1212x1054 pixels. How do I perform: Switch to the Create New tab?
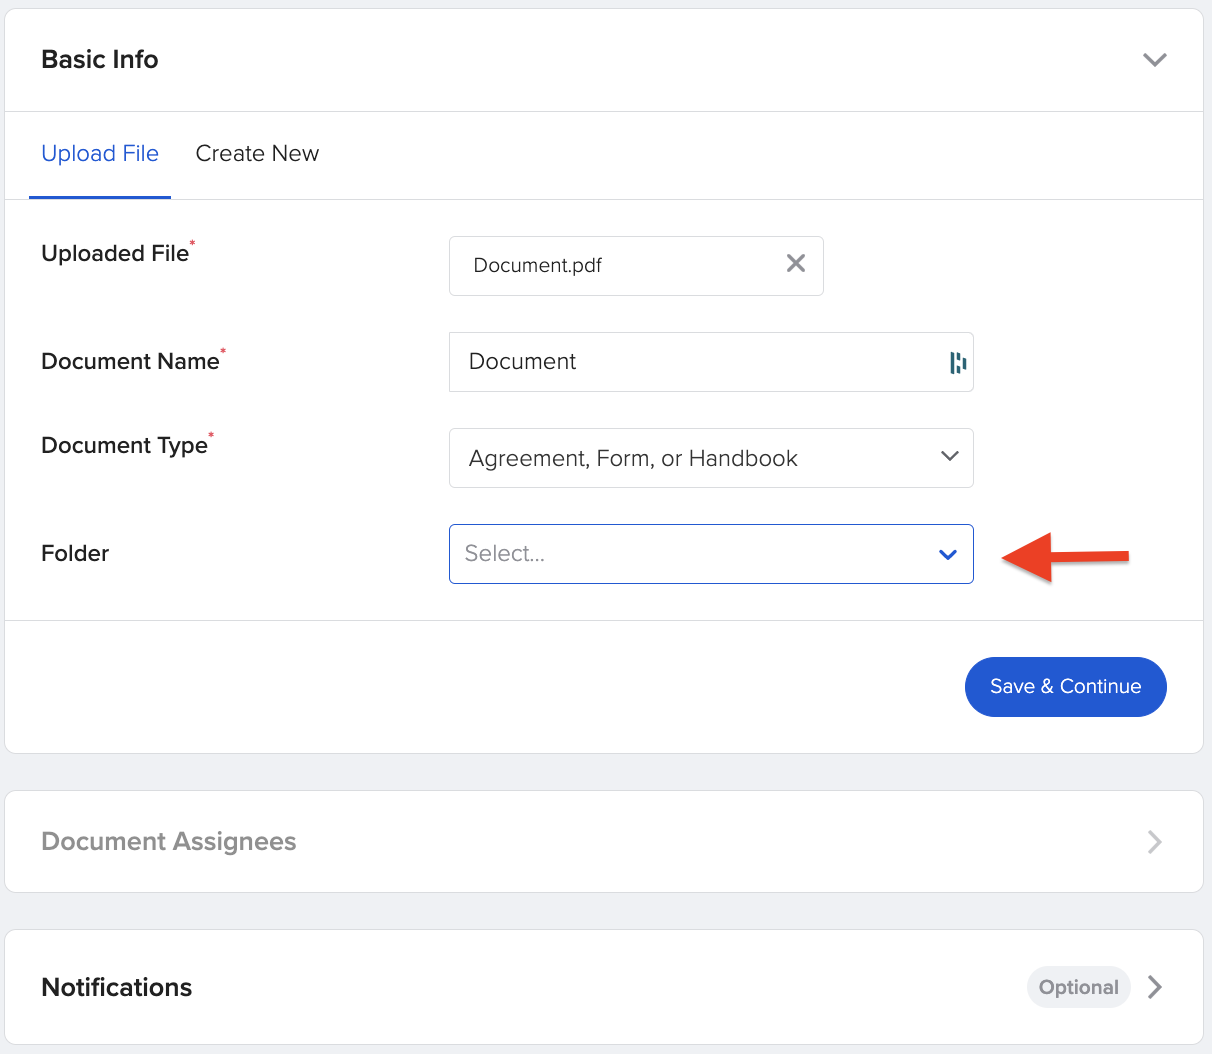point(257,153)
